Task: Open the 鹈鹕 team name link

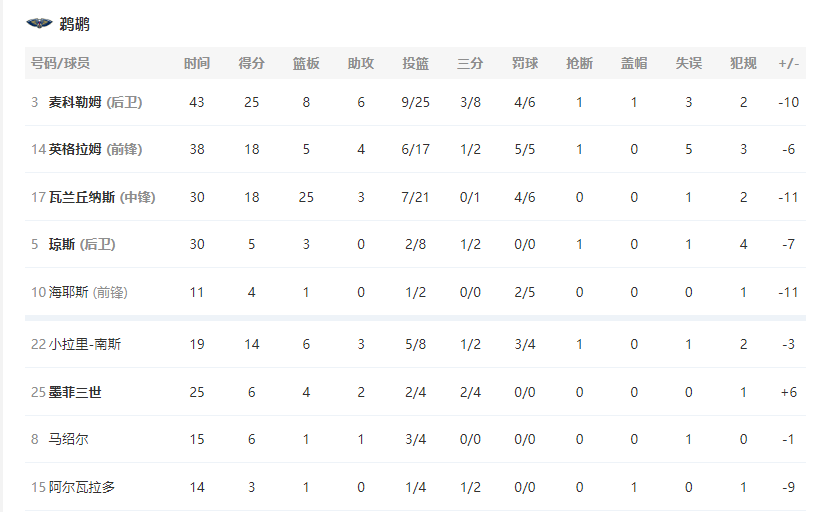Action: pos(74,24)
